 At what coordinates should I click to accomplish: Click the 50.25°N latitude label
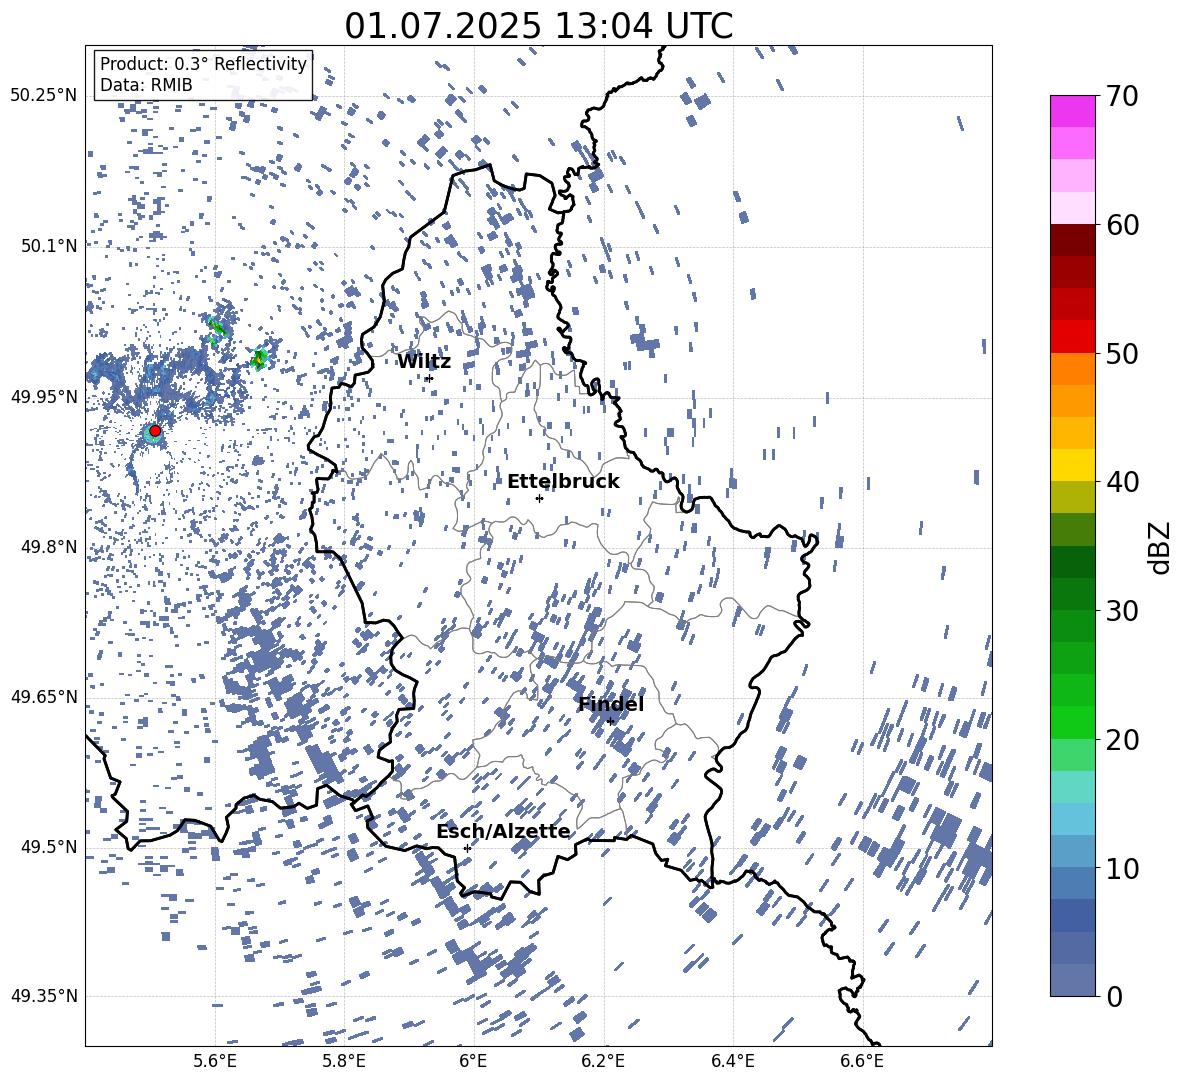pyautogui.click(x=44, y=96)
